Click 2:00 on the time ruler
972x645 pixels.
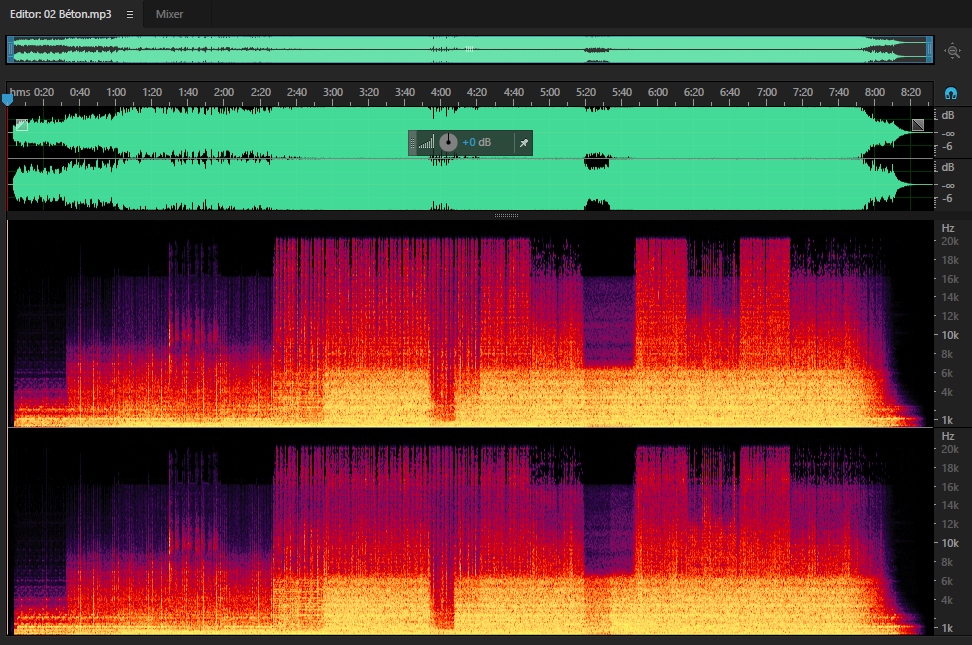tap(224, 92)
